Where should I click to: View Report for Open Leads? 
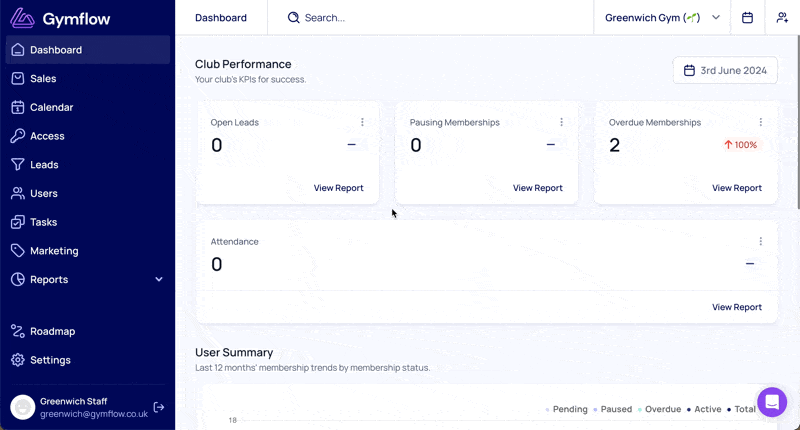(x=338, y=188)
